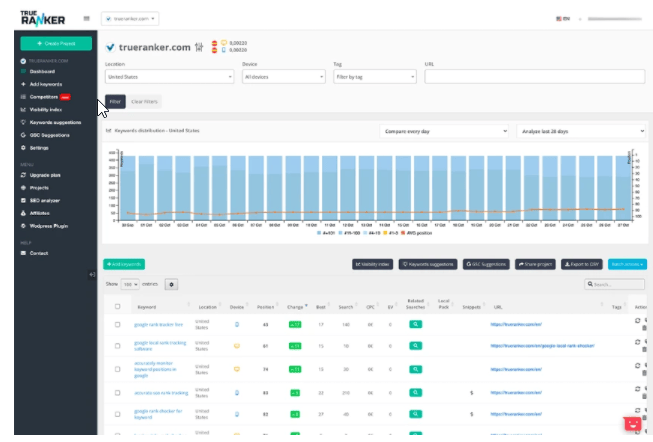Open the Location dropdown showing United States
This screenshot has height=442, width=653.
(x=169, y=76)
